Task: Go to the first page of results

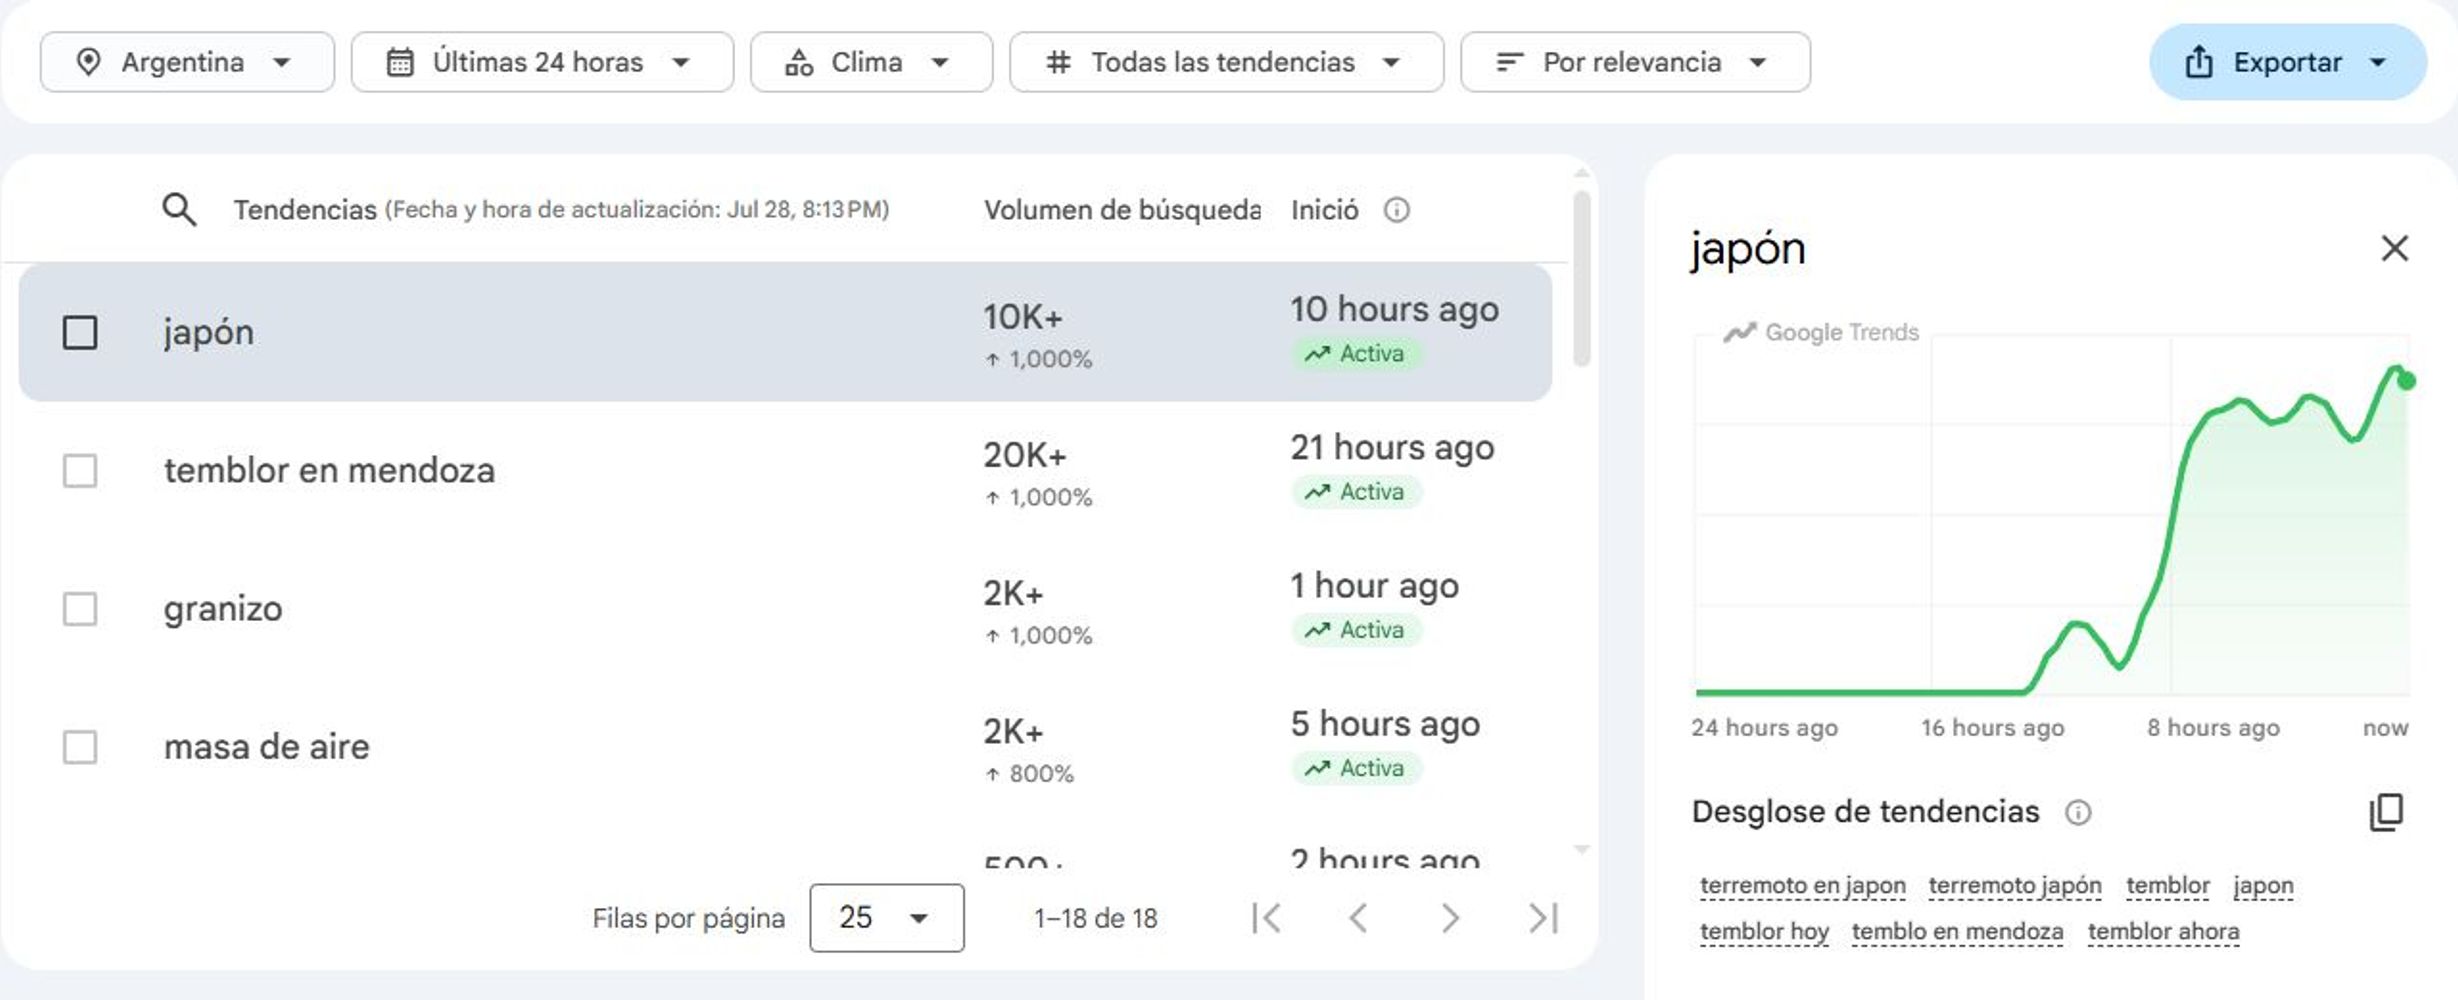Action: [x=1266, y=918]
